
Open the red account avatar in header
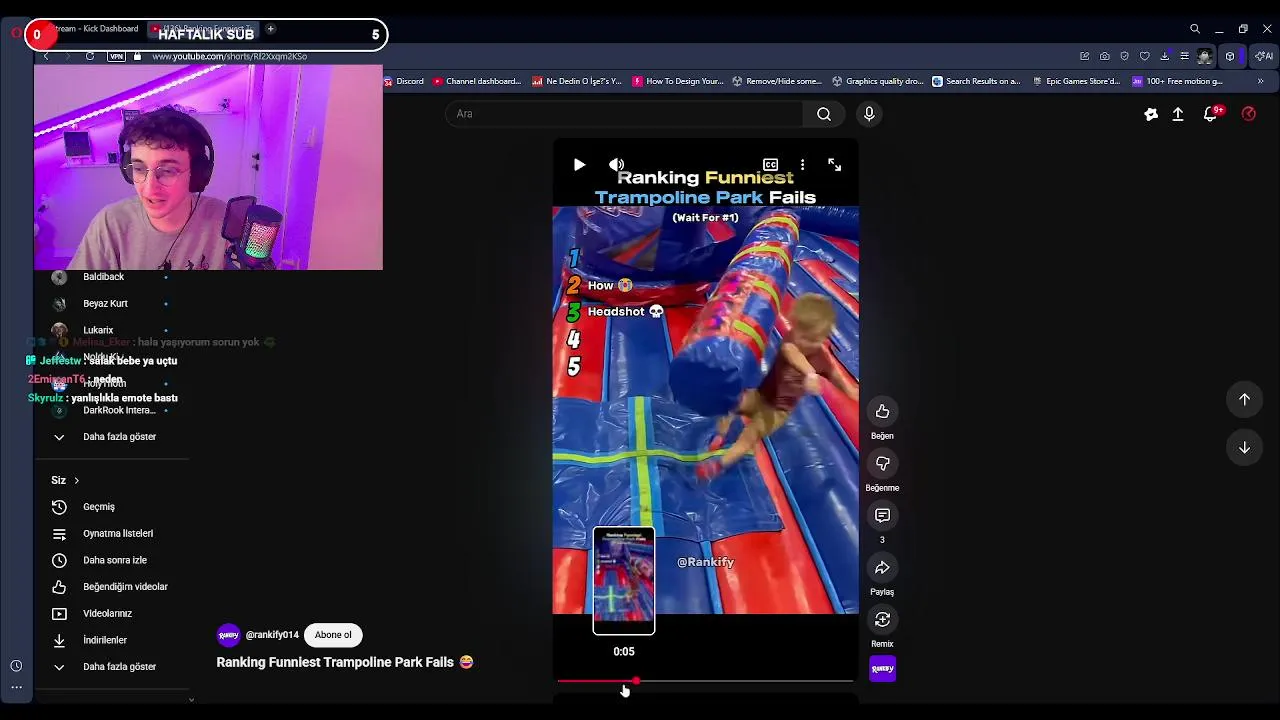point(1249,114)
